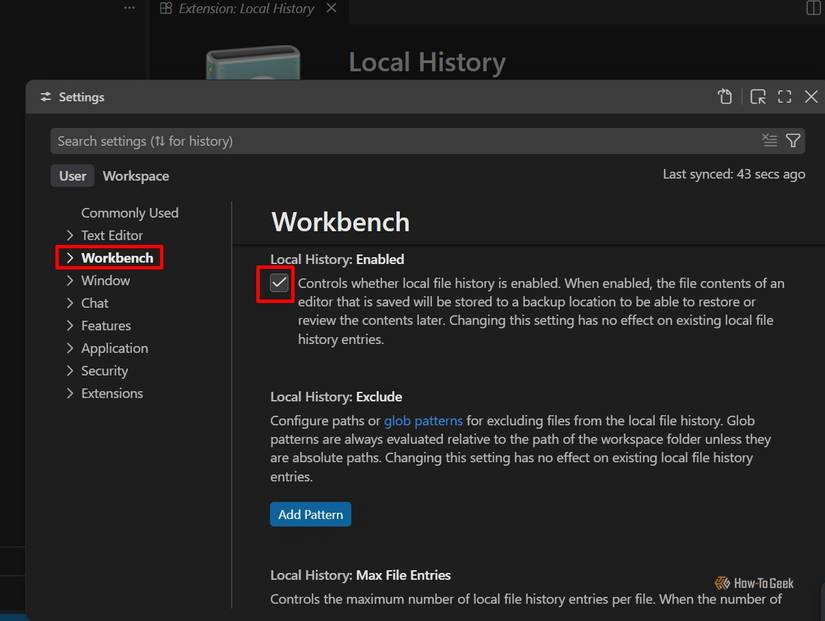The width and height of the screenshot is (825, 621).
Task: Select the Features tree label
Action: [106, 326]
